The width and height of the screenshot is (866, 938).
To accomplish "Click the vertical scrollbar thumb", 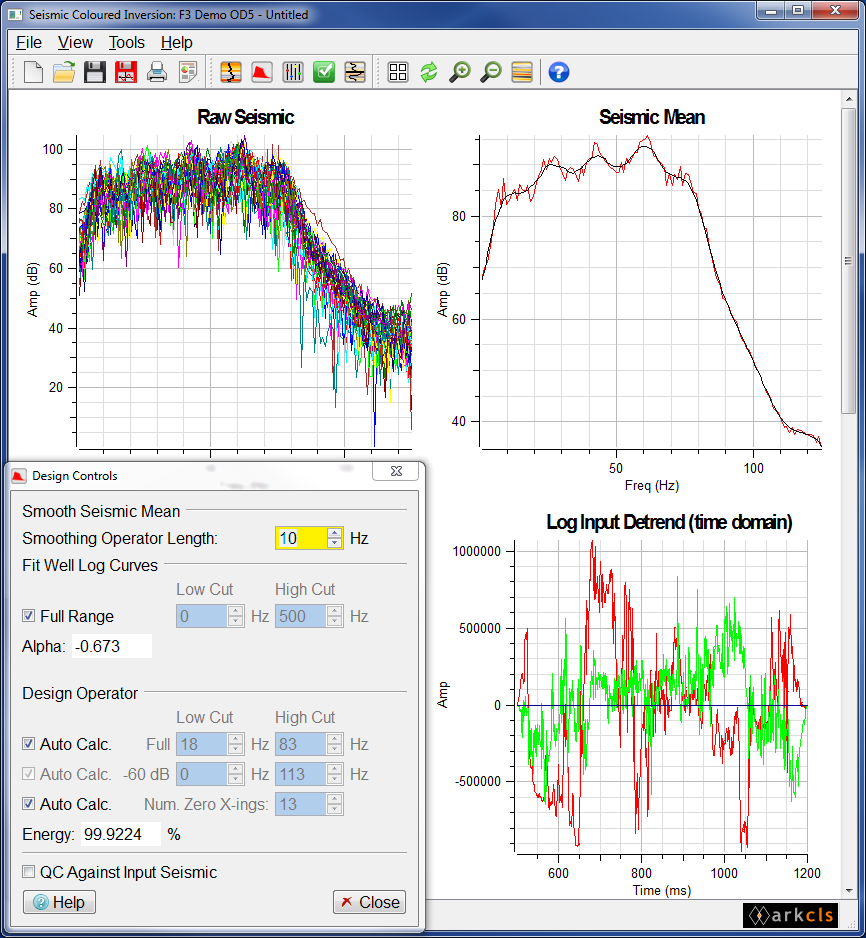I will pos(848,260).
